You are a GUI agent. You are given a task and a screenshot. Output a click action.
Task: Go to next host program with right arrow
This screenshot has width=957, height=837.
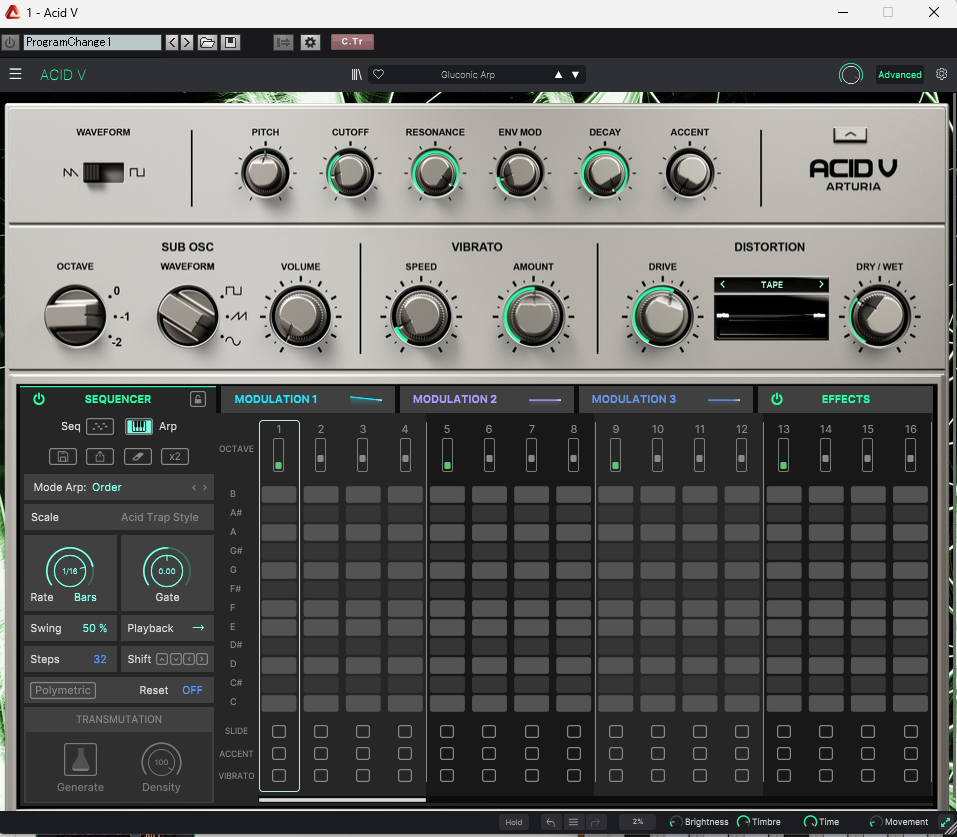pyautogui.click(x=187, y=42)
